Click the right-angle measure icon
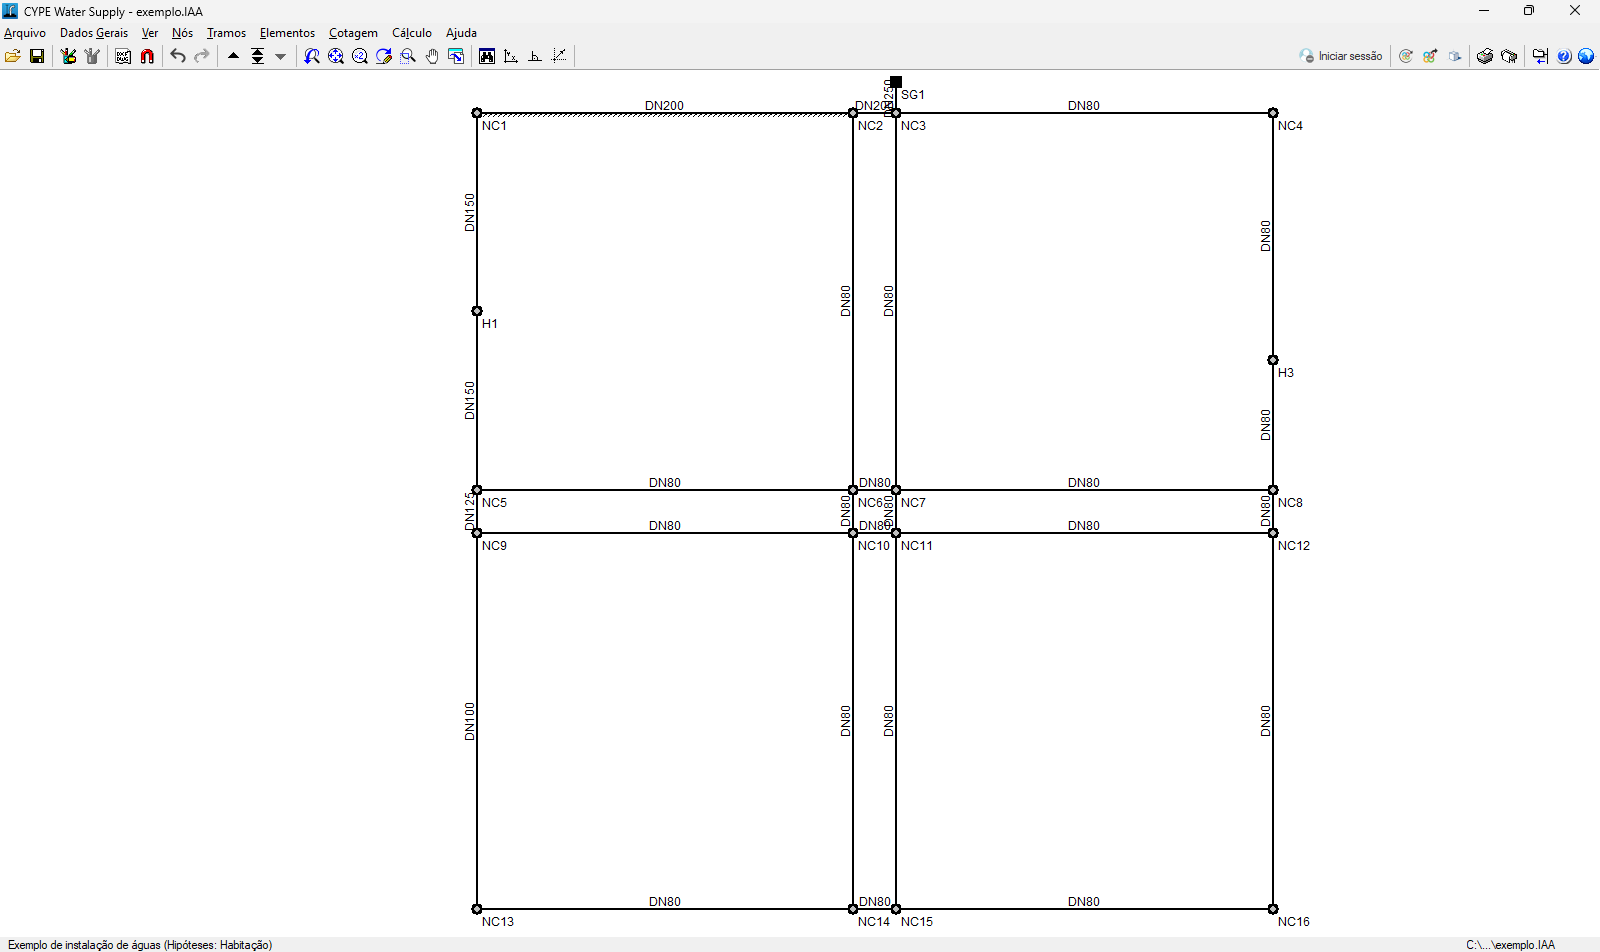Viewport: 1600px width, 952px height. [535, 56]
